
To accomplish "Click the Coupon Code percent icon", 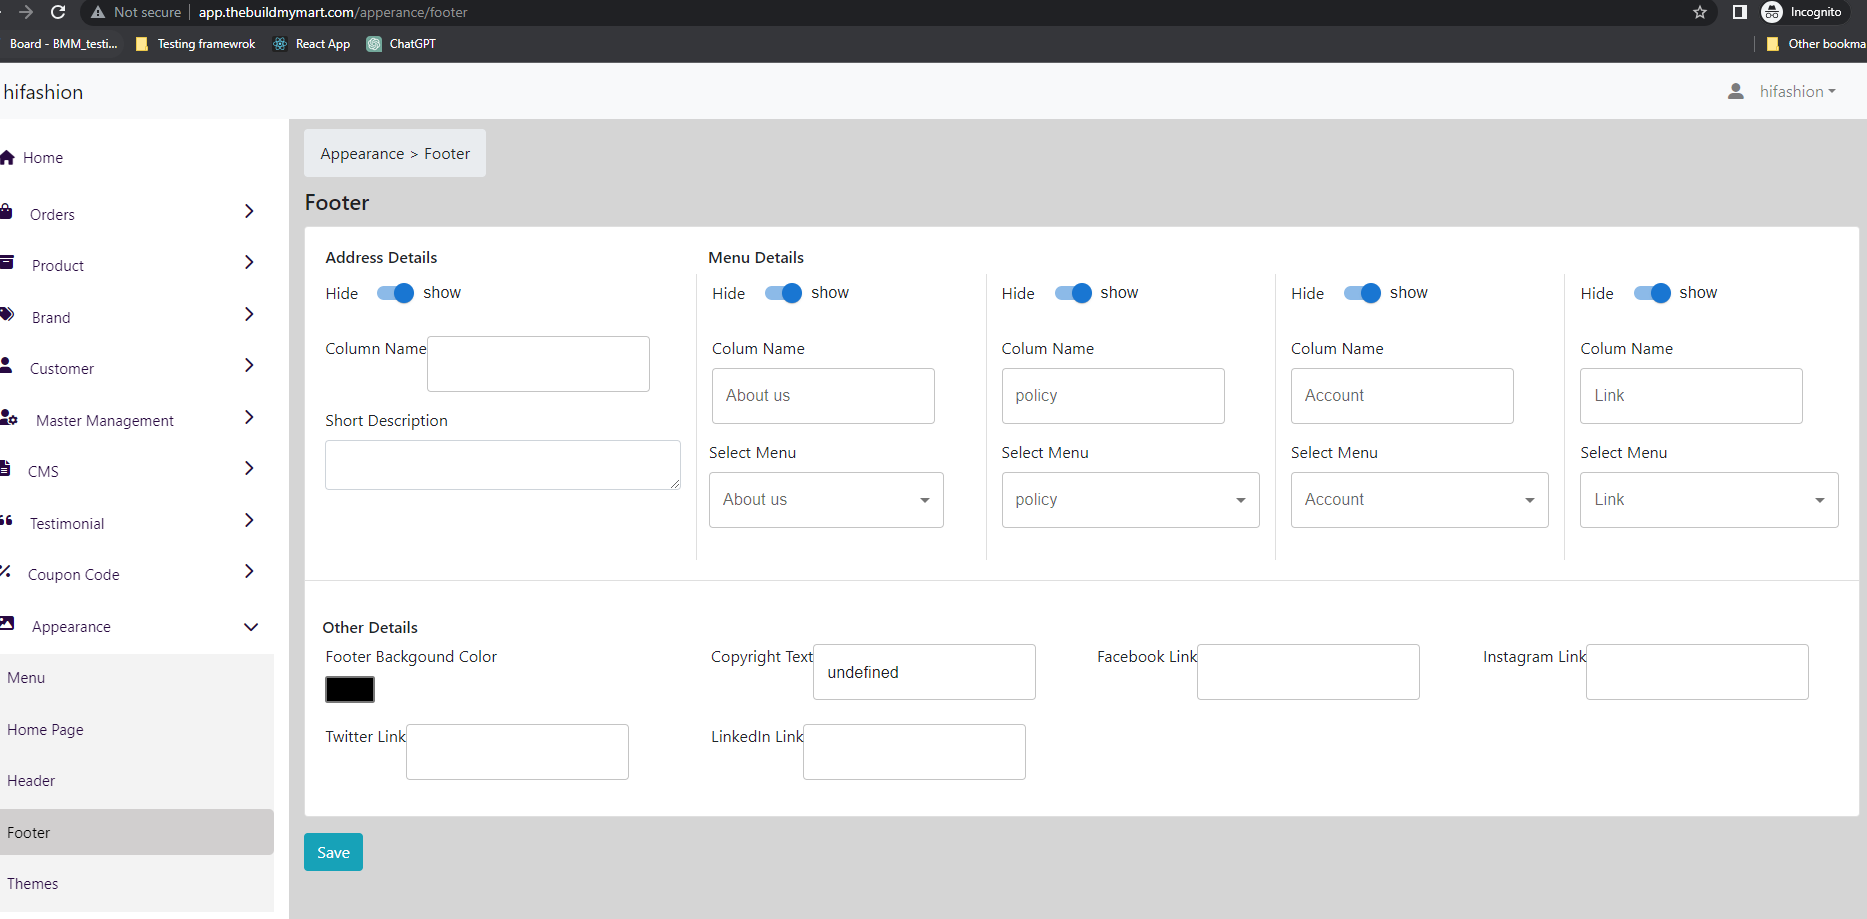I will pos(5,571).
